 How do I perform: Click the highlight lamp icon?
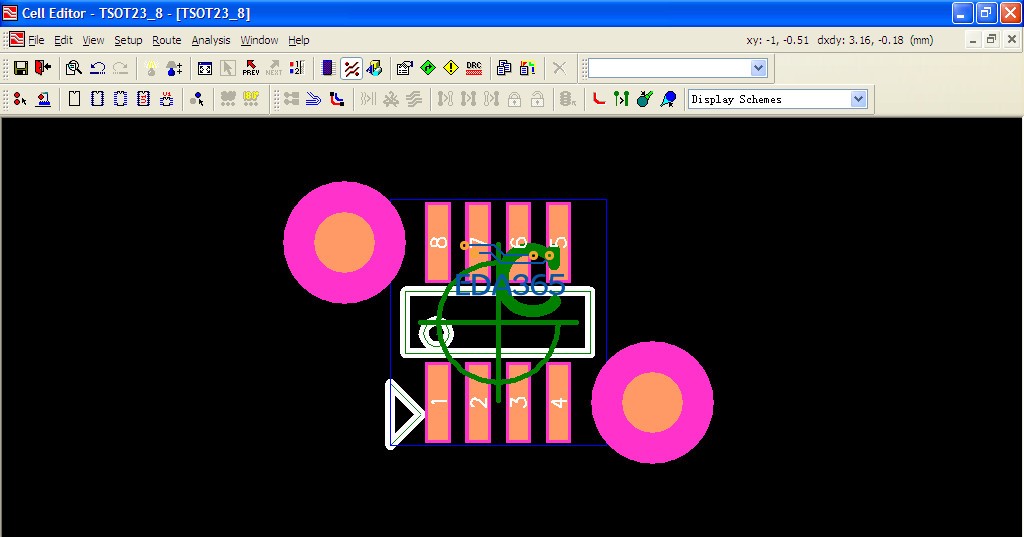click(152, 68)
